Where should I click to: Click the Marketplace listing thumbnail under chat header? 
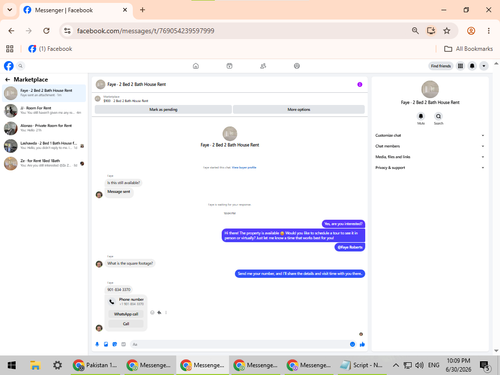[x=98, y=98]
